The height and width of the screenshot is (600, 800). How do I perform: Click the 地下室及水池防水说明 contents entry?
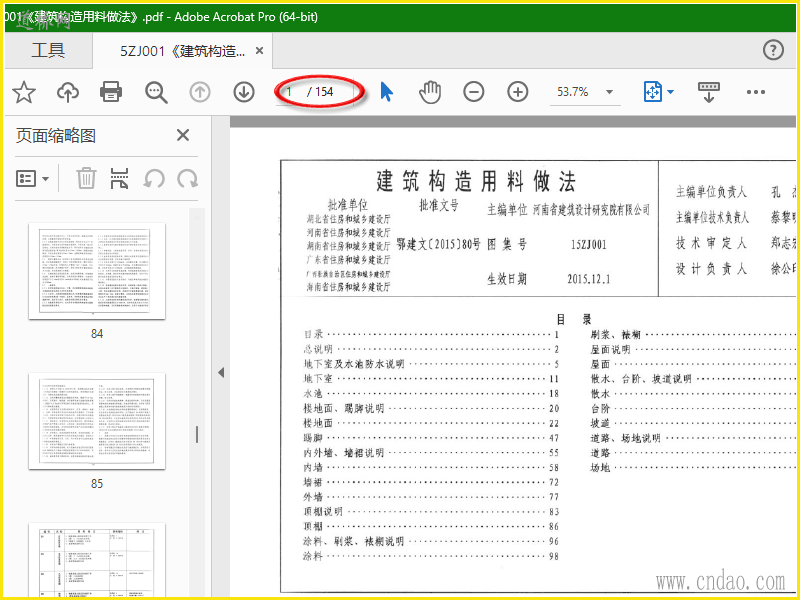(x=431, y=364)
